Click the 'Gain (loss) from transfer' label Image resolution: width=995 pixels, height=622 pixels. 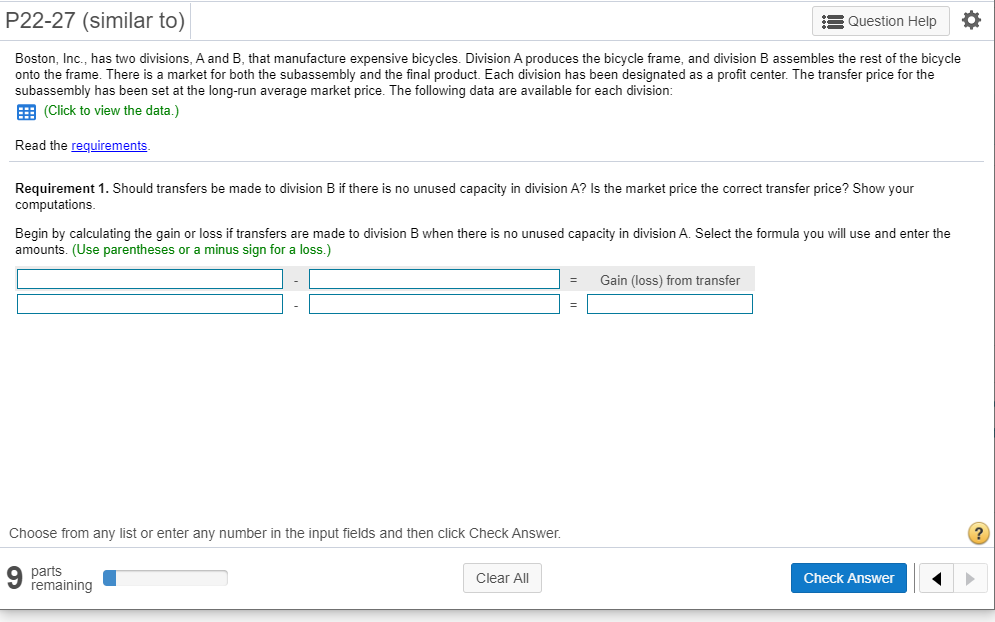(x=669, y=281)
